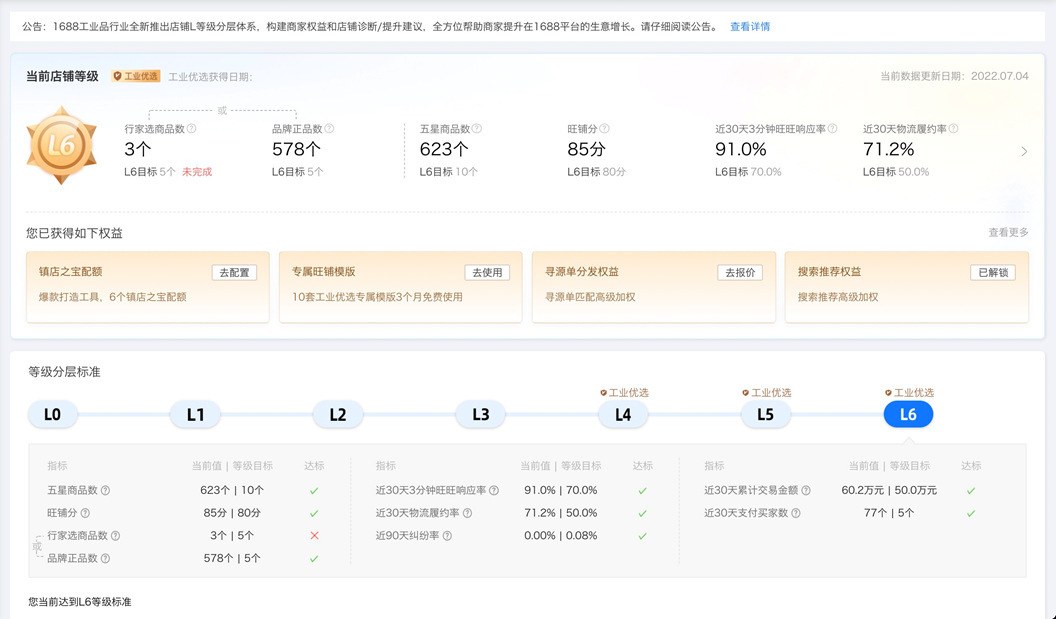Viewport: 1056px width, 619px height.
Task: Click help icon next to 行家选商品数 in top stats
Action: click(192, 128)
